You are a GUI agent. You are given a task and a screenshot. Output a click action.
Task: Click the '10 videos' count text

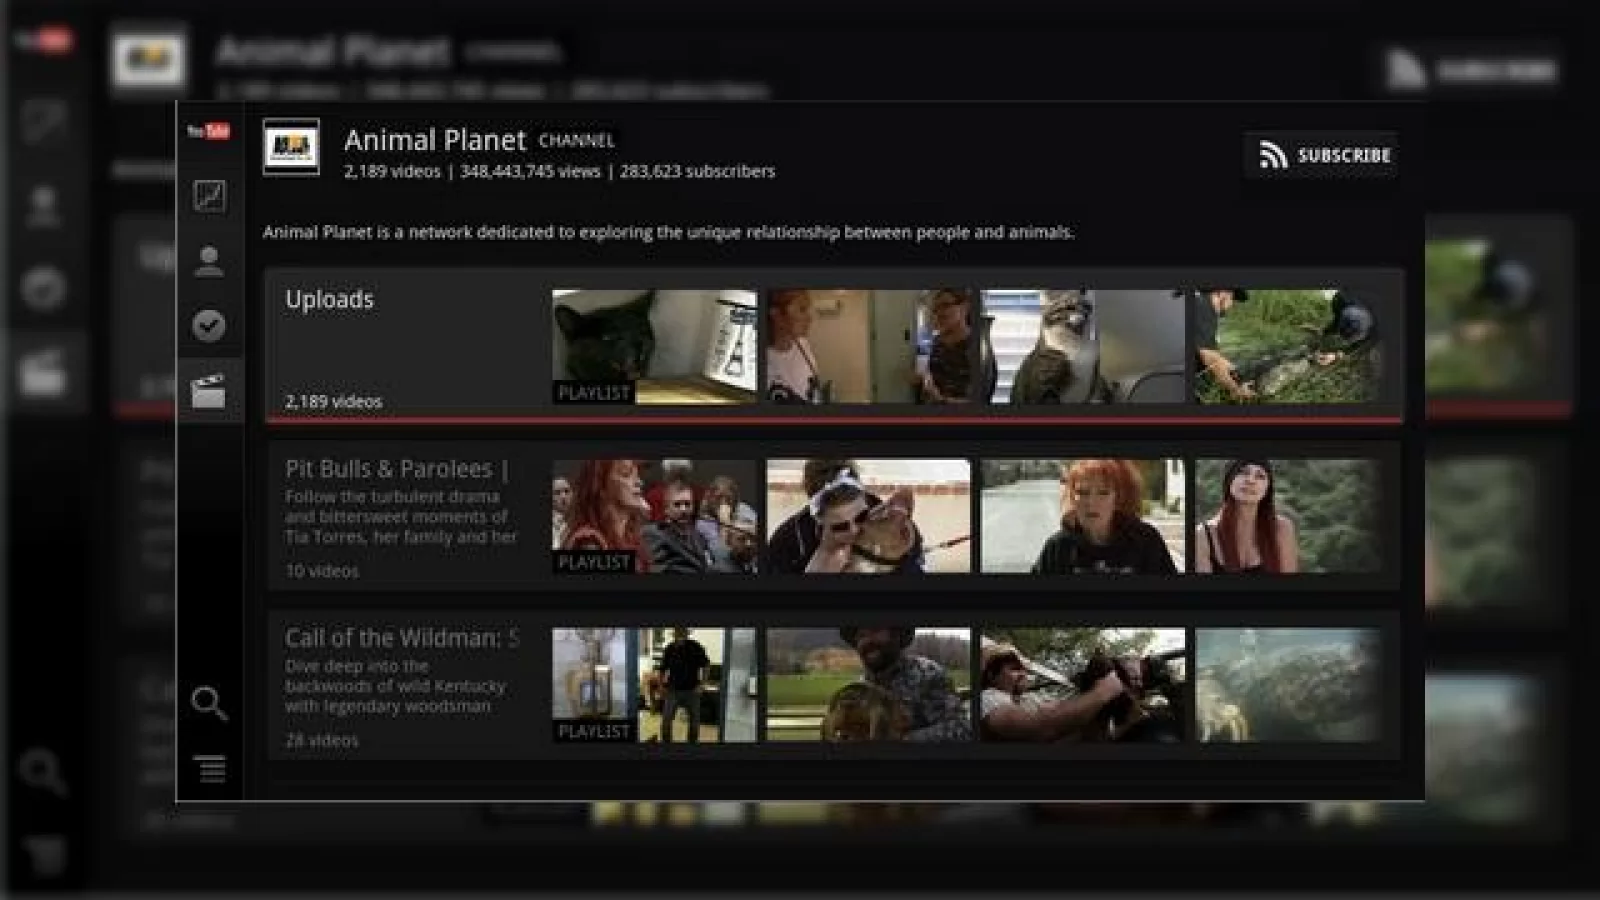tap(322, 571)
